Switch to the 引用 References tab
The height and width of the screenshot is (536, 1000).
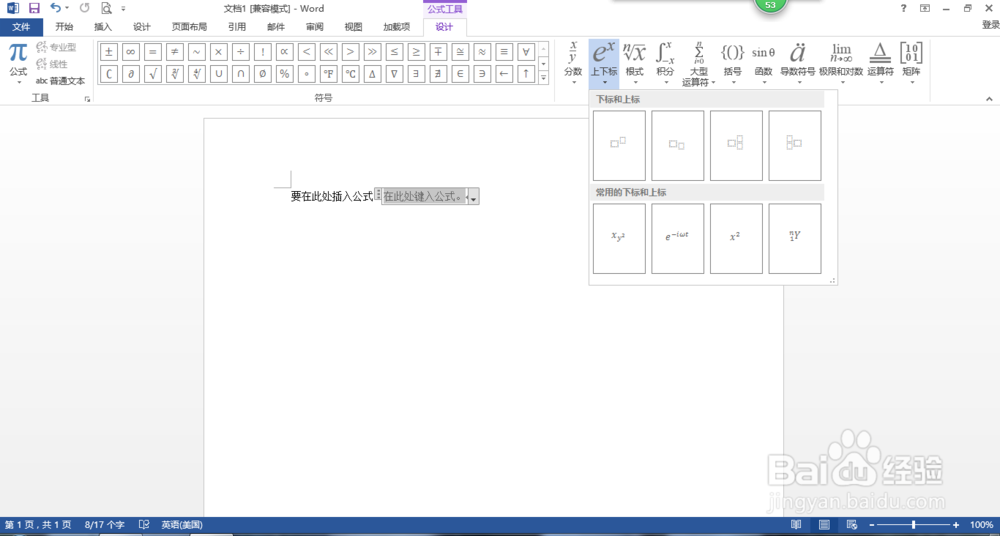[x=237, y=27]
